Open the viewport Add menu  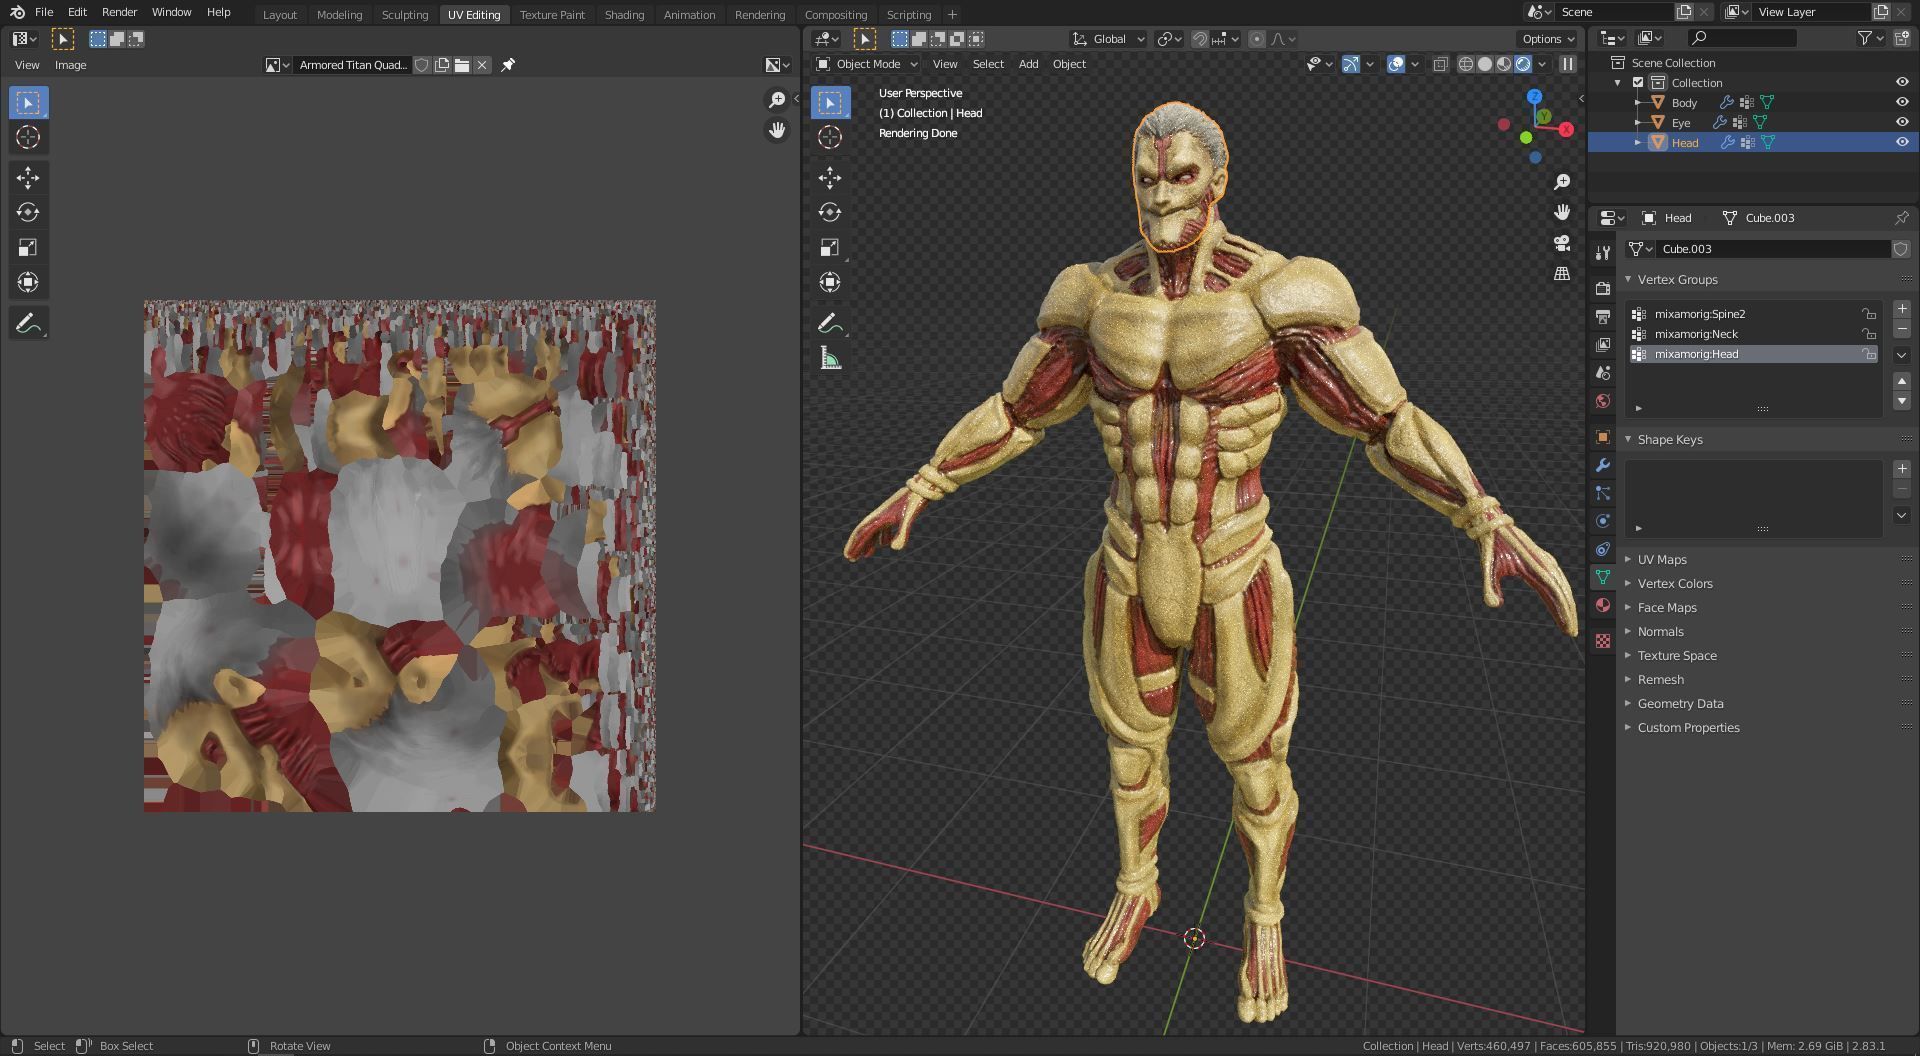tap(1028, 64)
